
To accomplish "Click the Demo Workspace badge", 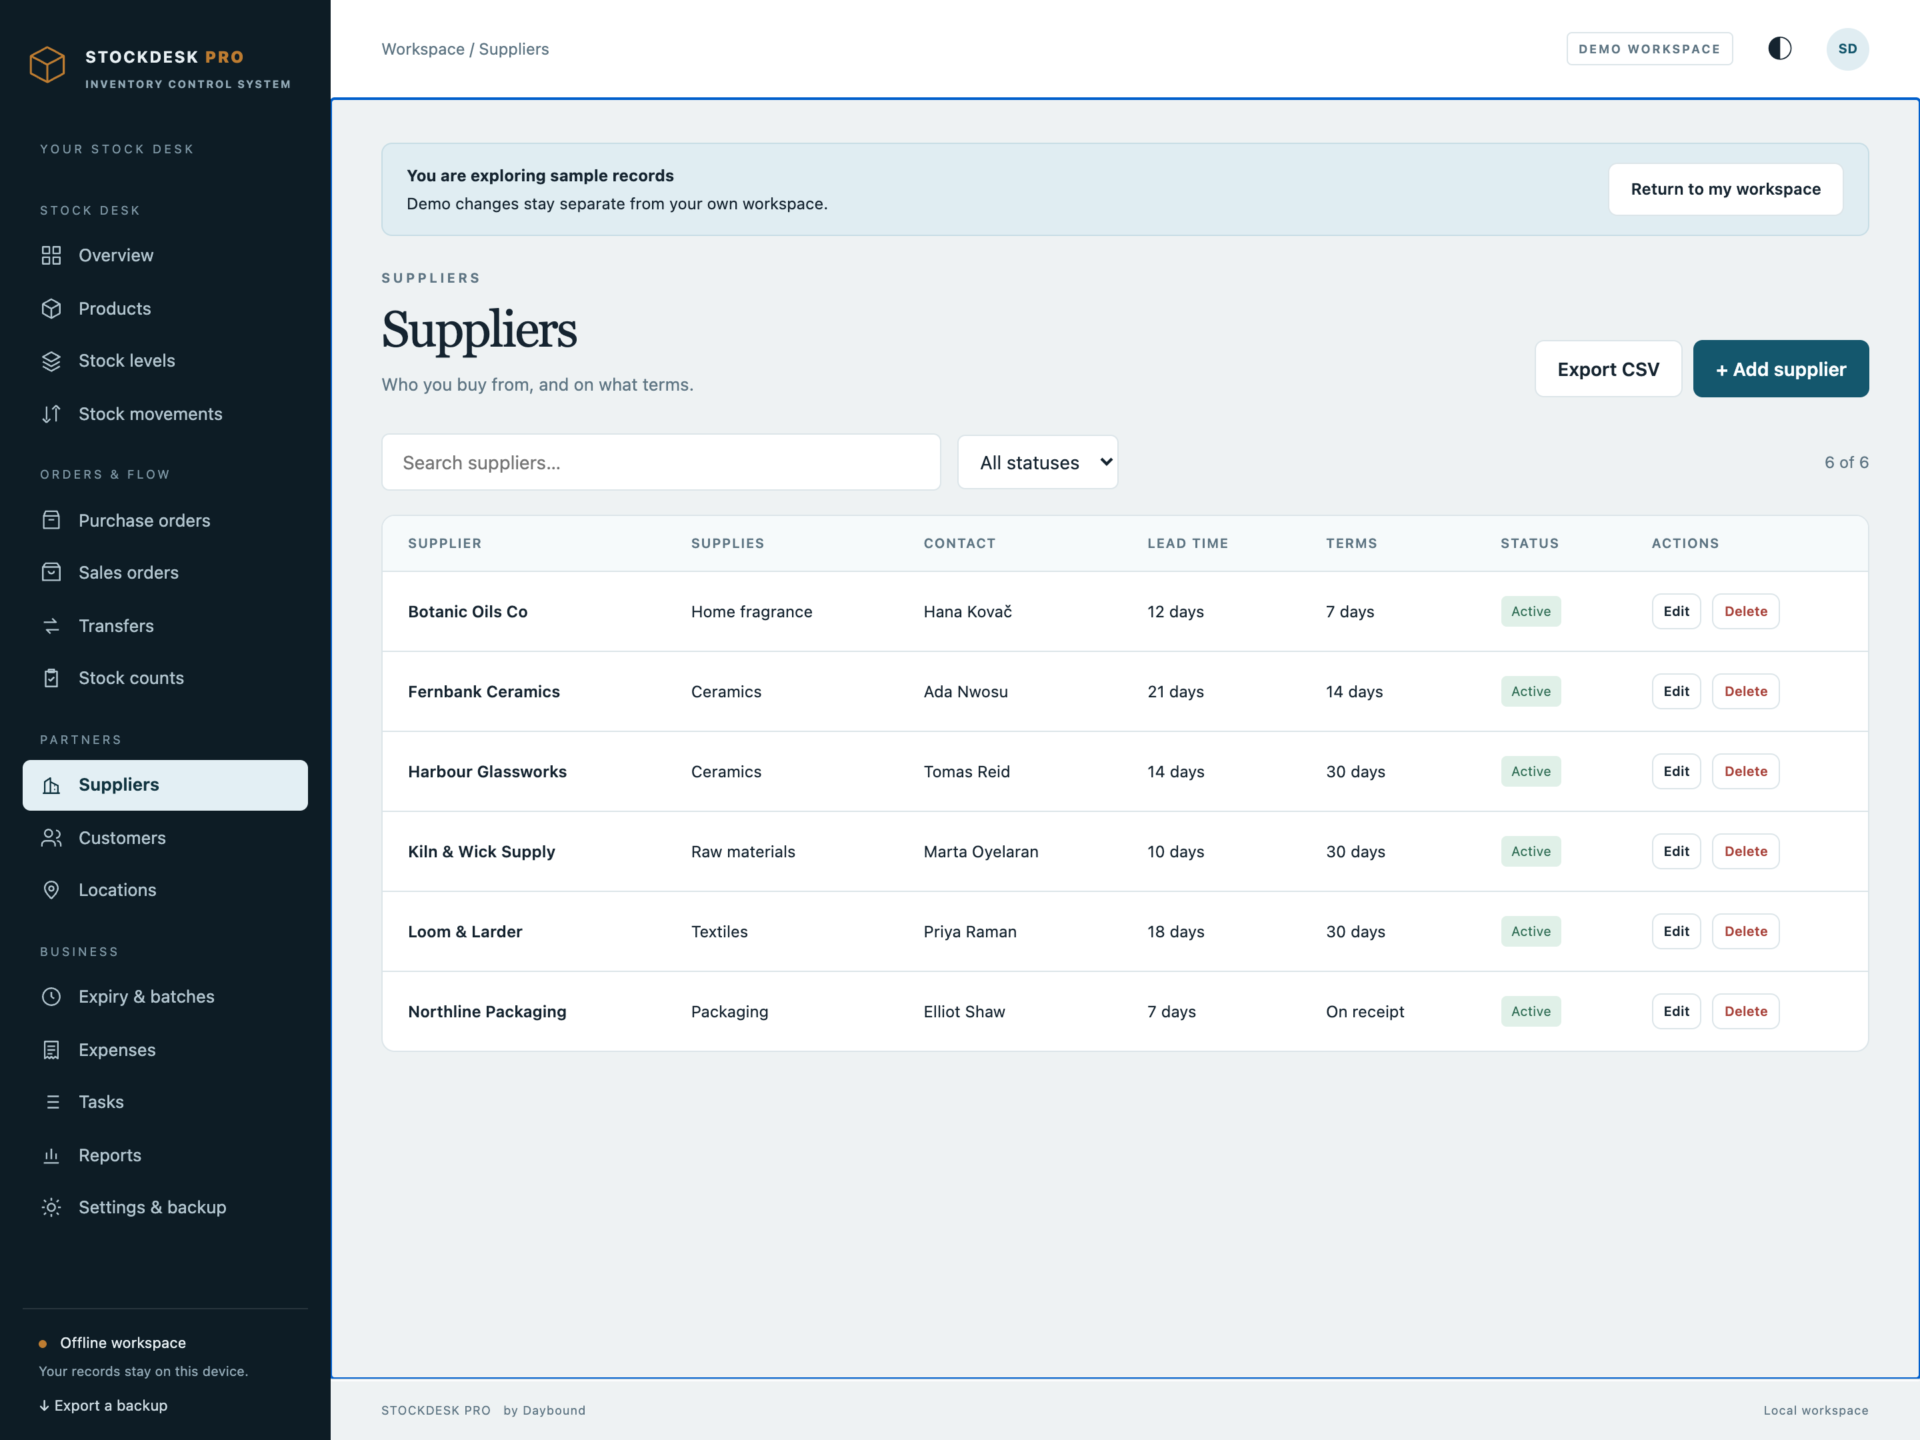I will (x=1649, y=49).
